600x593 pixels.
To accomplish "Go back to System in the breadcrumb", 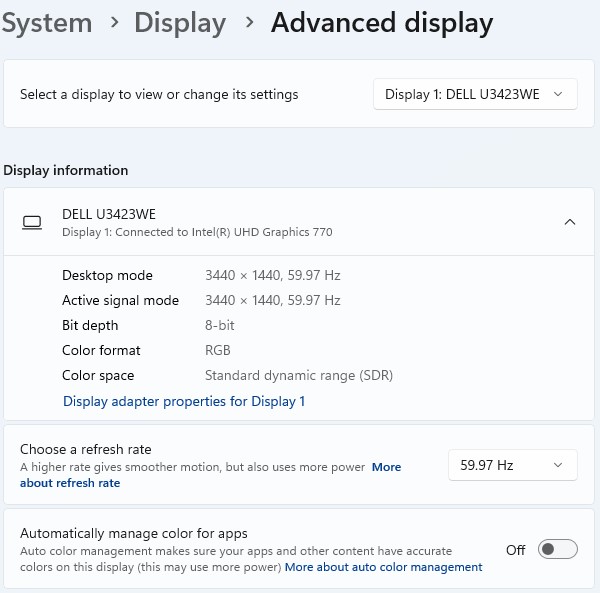I will 46,22.
